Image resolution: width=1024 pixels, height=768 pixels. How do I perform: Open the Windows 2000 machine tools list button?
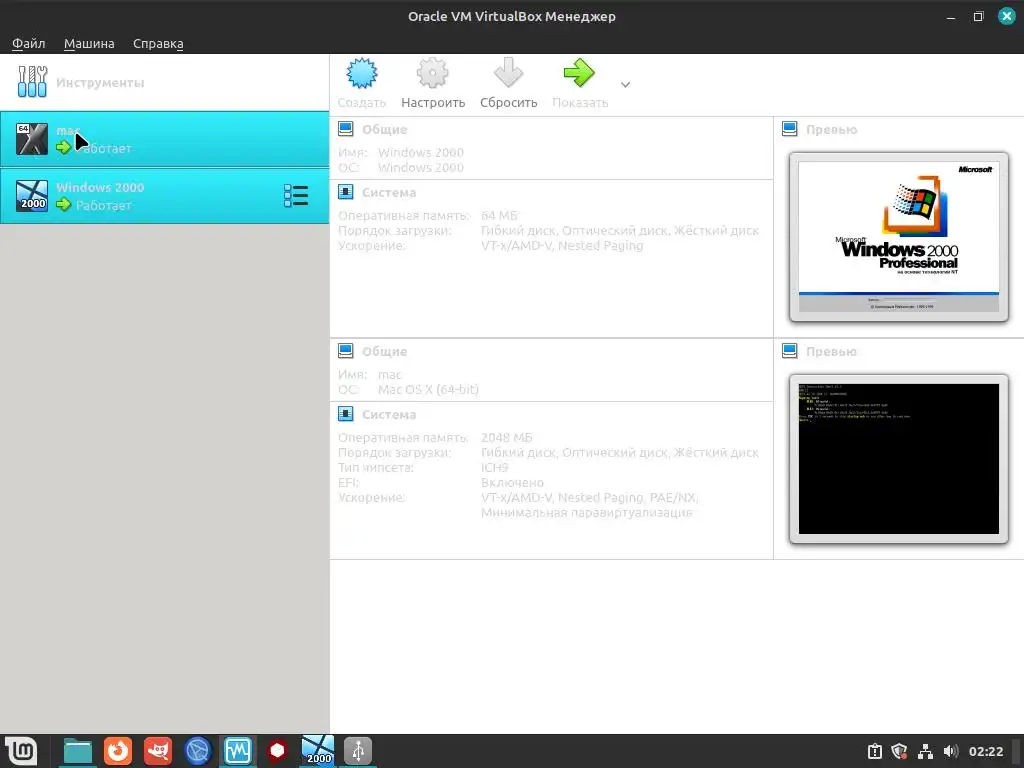coord(296,196)
